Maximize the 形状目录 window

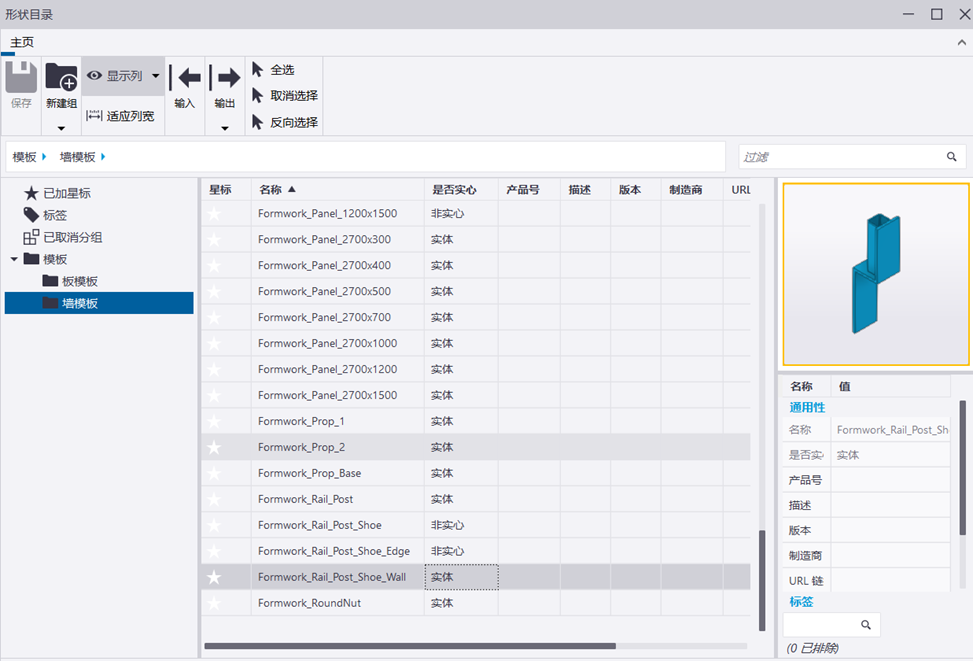coord(936,14)
